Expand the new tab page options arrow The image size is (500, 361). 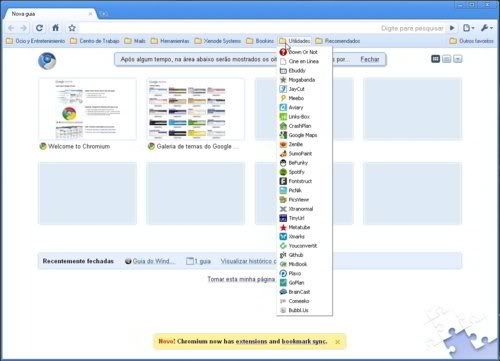point(458,59)
